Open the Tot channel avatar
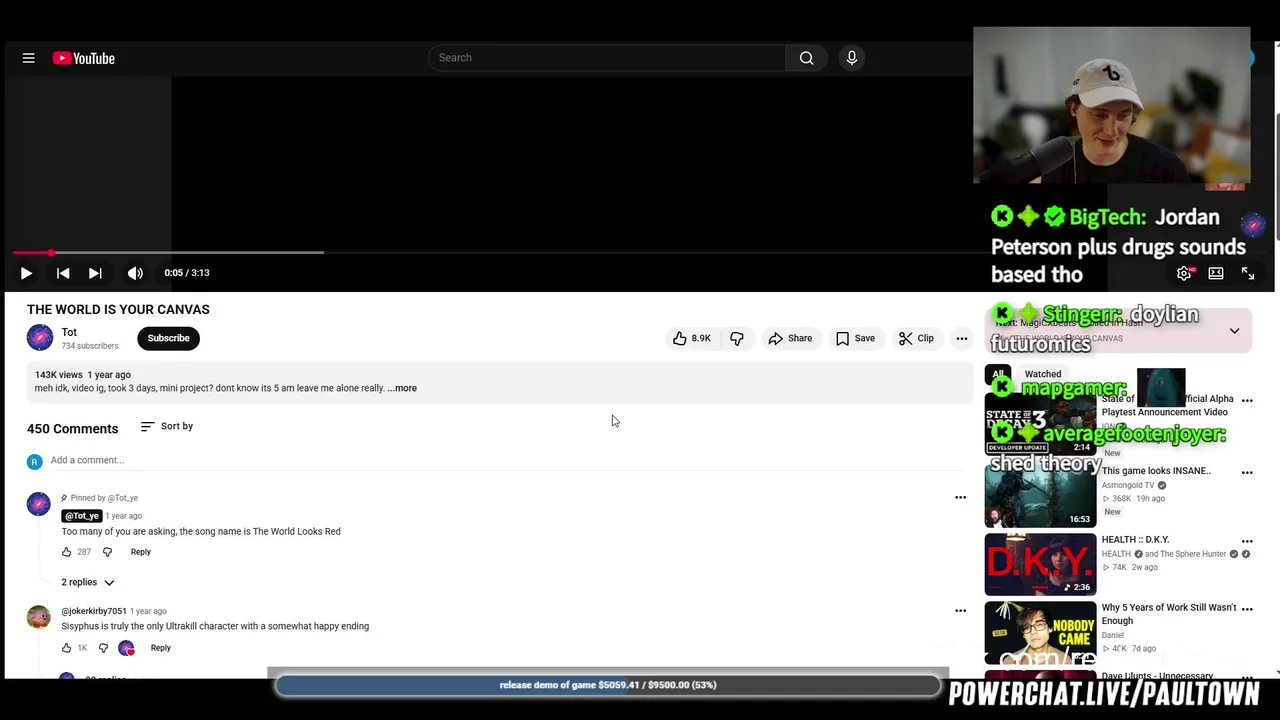Image resolution: width=1280 pixels, height=720 pixels. point(40,338)
